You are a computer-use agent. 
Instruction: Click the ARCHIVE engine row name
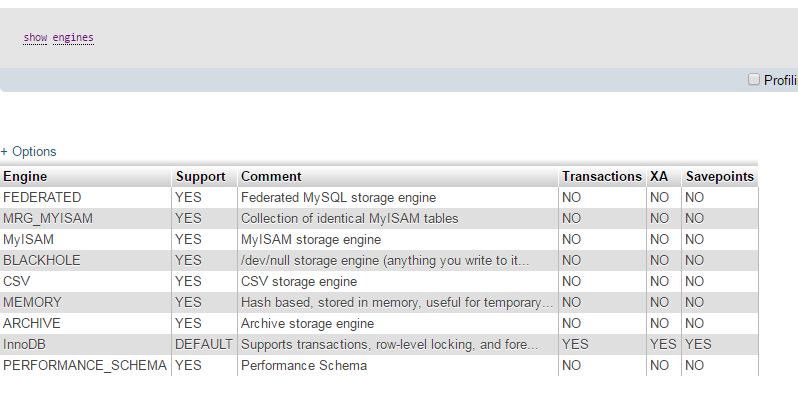tap(32, 324)
